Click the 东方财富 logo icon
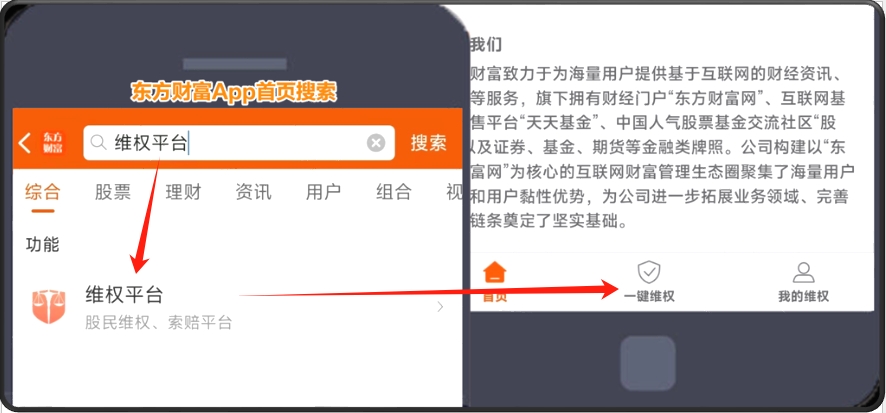 coord(53,143)
